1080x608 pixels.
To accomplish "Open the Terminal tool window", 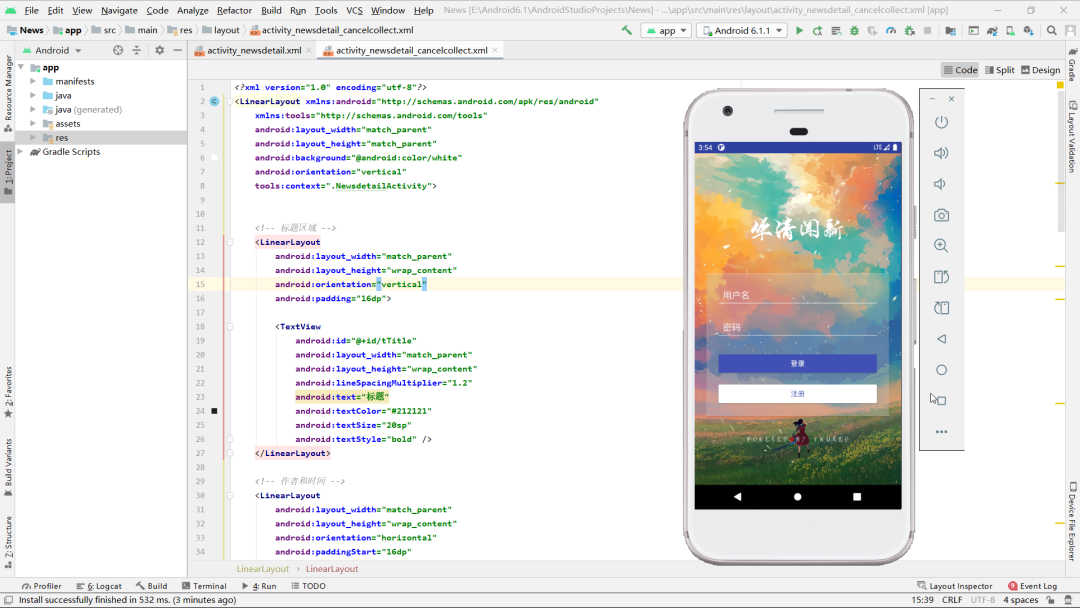I will click(x=205, y=586).
